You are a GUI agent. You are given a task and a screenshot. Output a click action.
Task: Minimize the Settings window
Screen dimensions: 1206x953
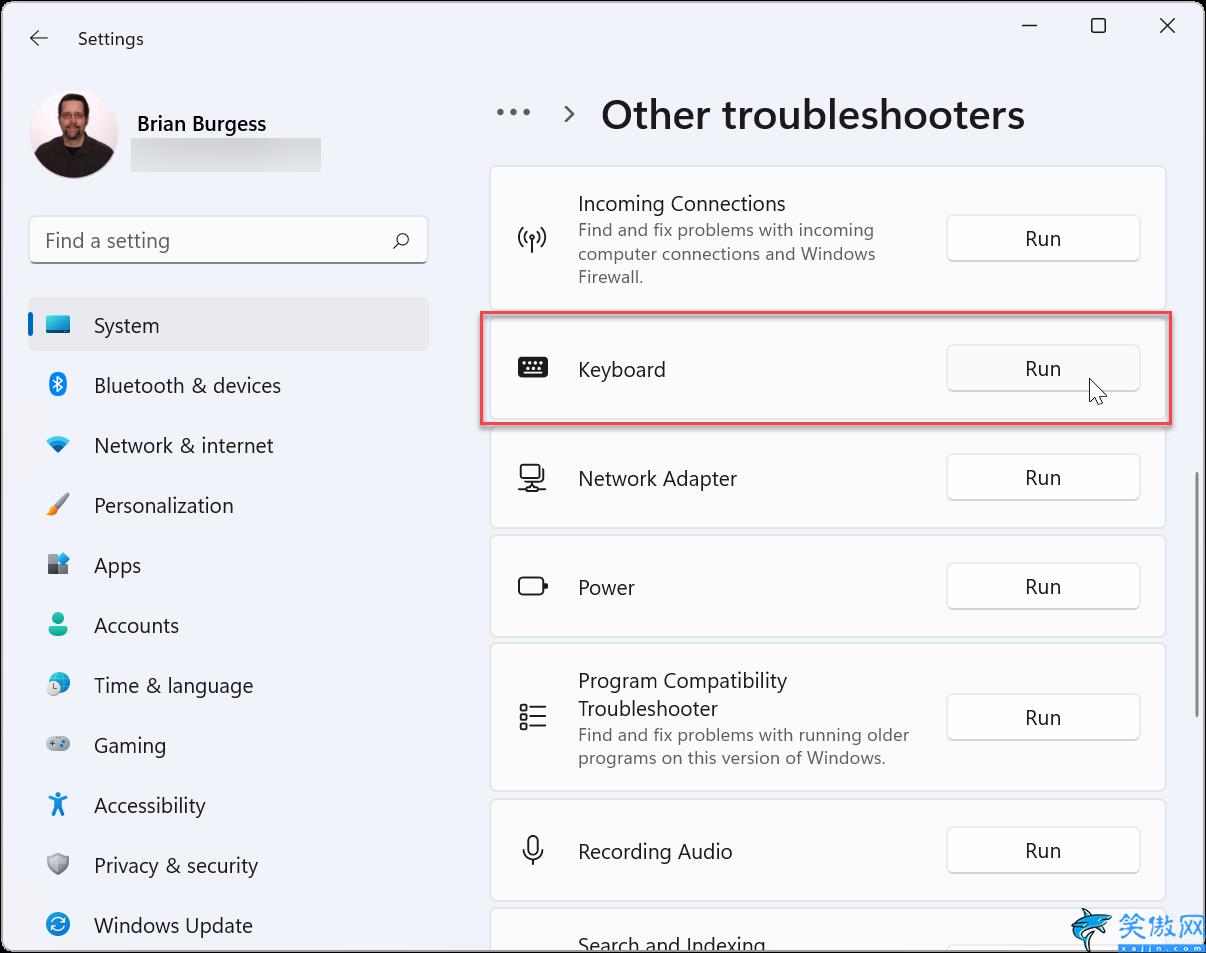pyautogui.click(x=1029, y=26)
